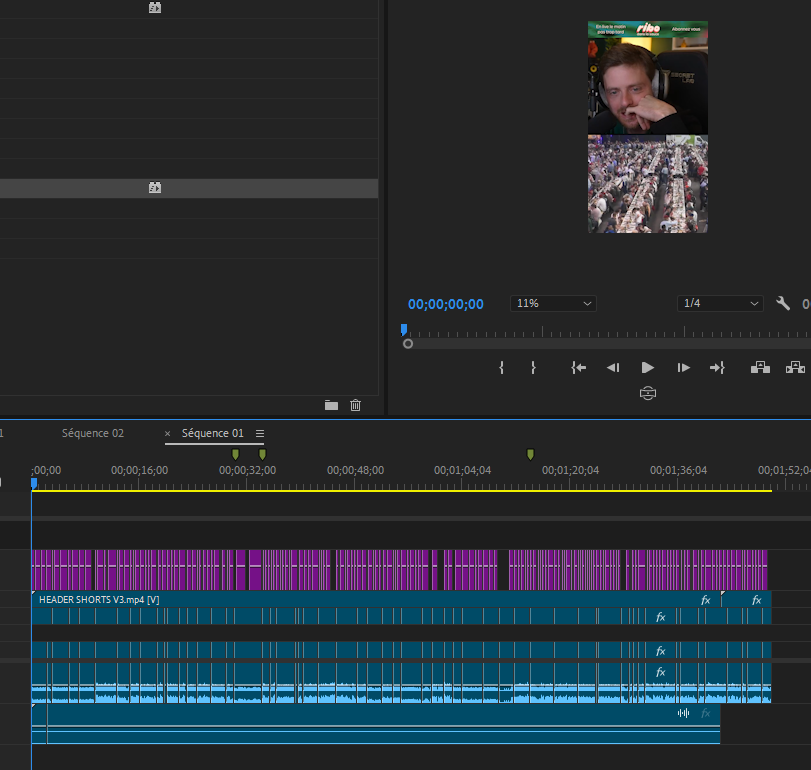Click the Extract button
The width and height of the screenshot is (811, 770).
click(x=795, y=368)
